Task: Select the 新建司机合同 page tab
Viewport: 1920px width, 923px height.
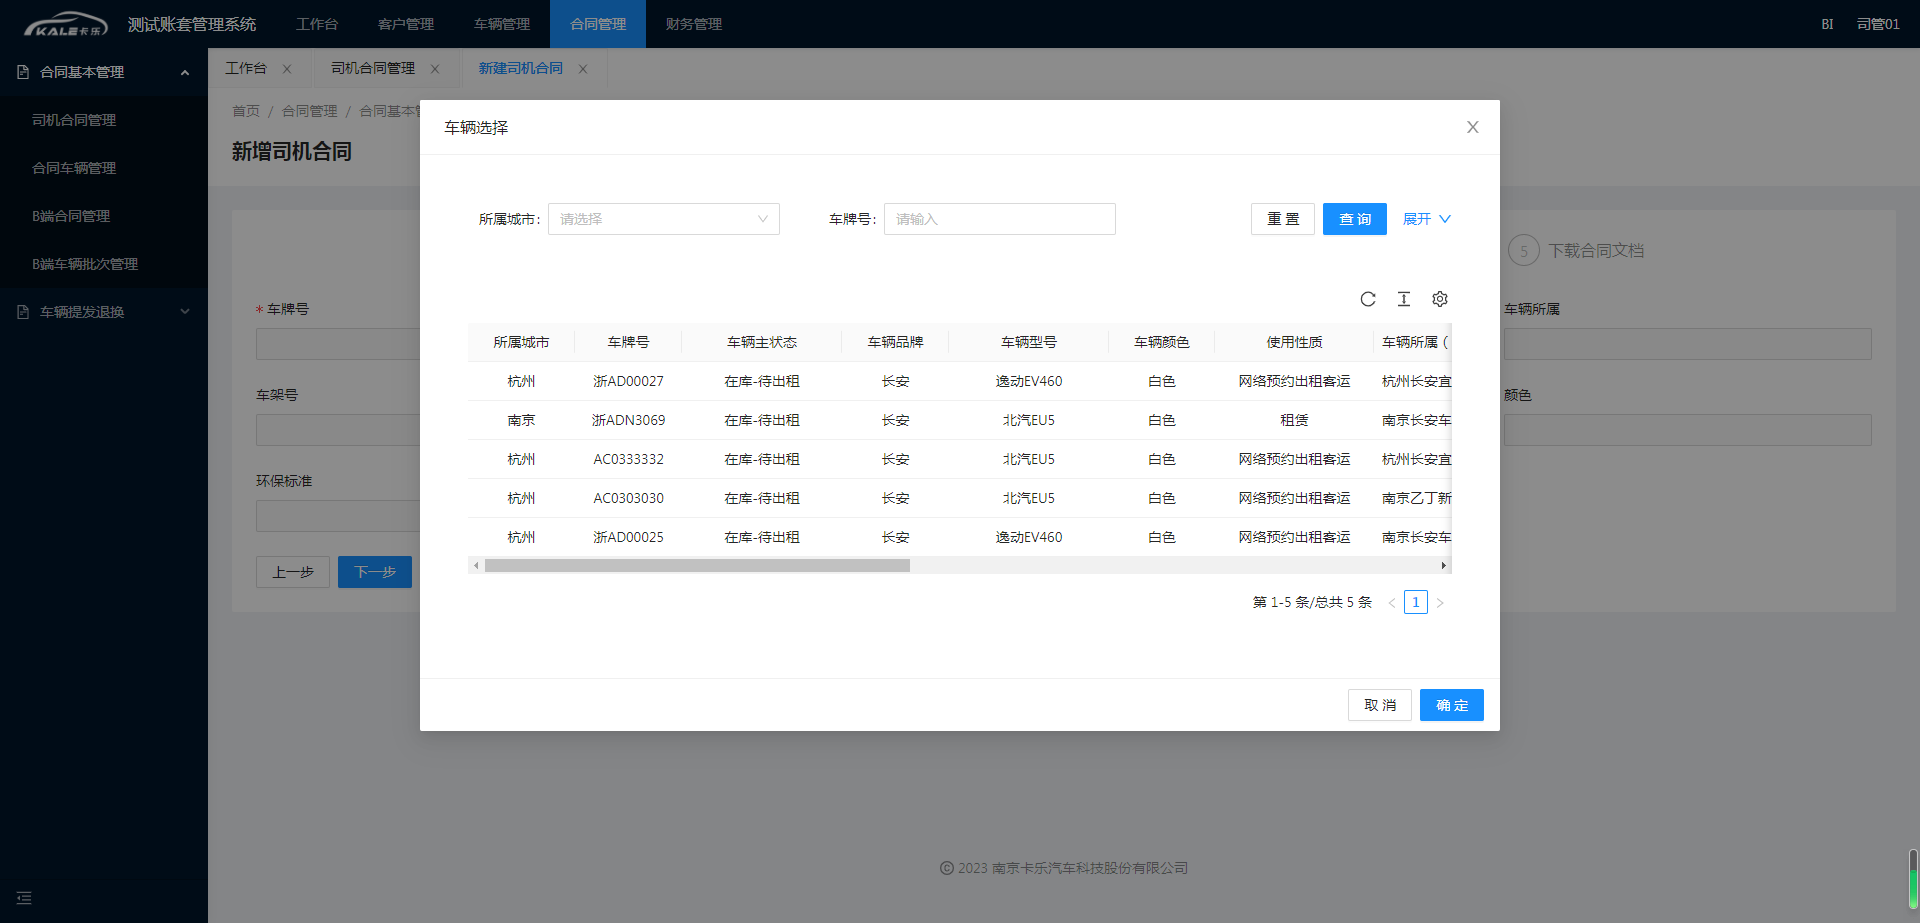Action: click(x=520, y=69)
